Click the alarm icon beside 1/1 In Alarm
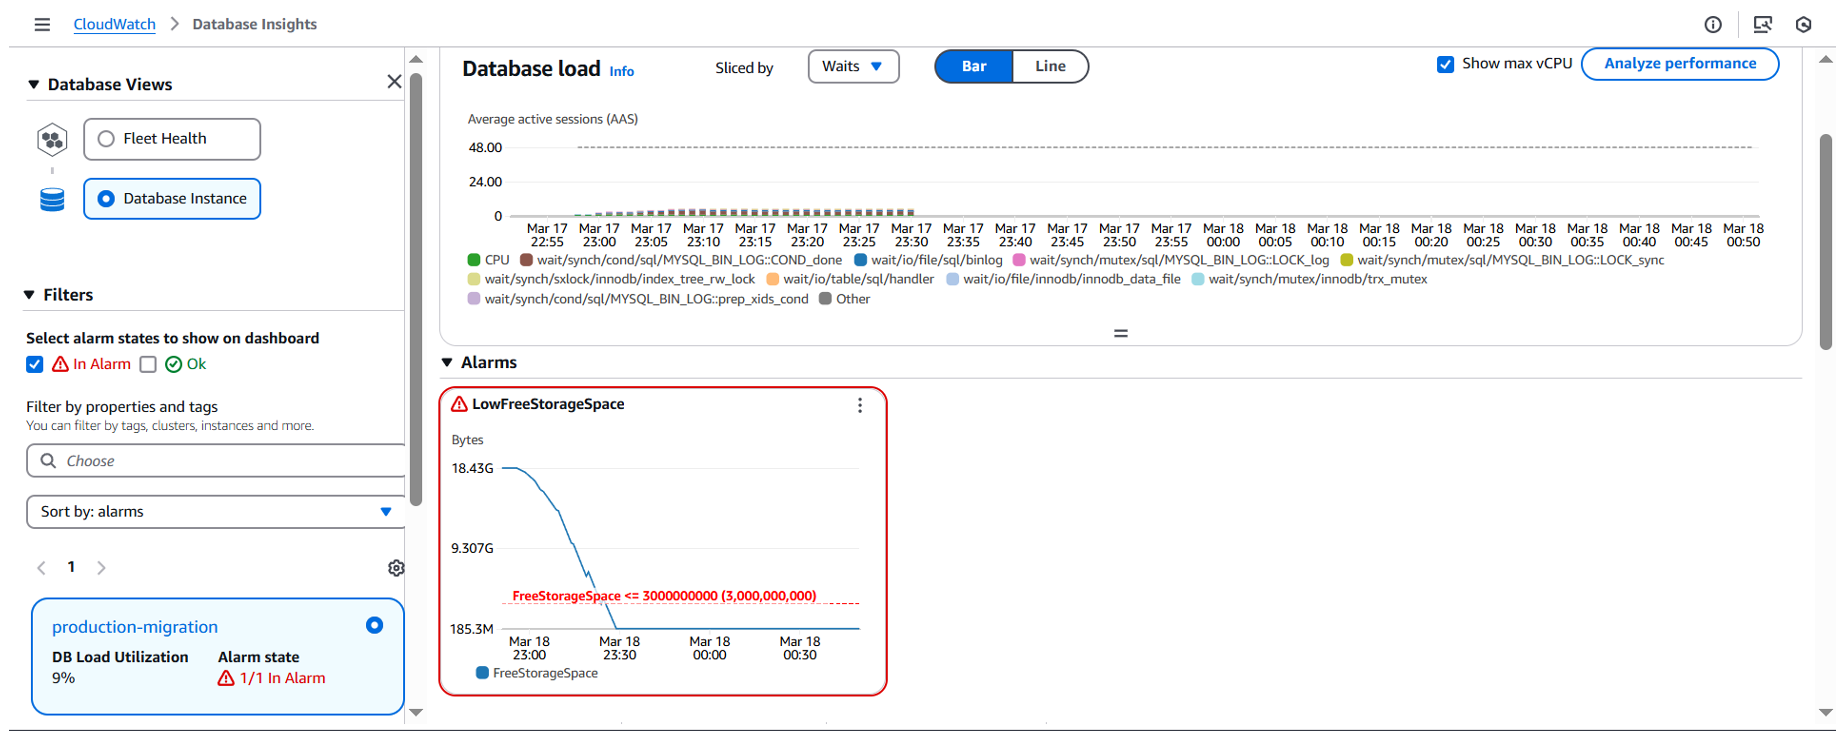 click(226, 678)
